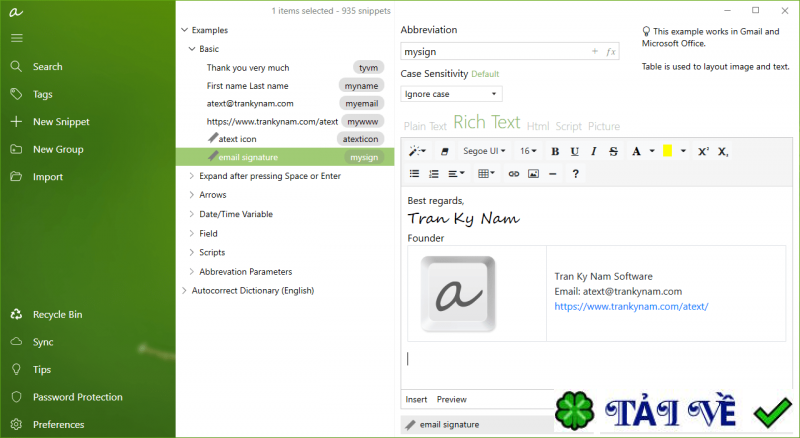Screen dimensions: 800x438
Task: Collapse the Examples group
Action: 185,30
